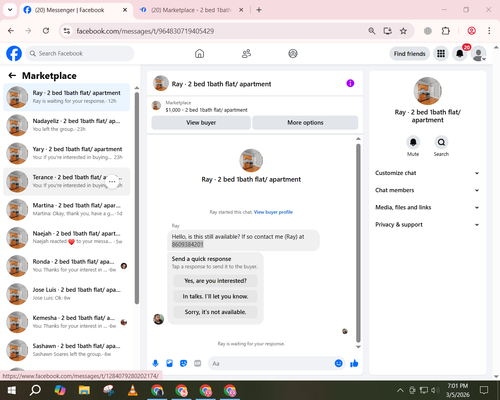Choose a GIF icon in composer
Viewport: 500px width, 400px height.
point(198,363)
